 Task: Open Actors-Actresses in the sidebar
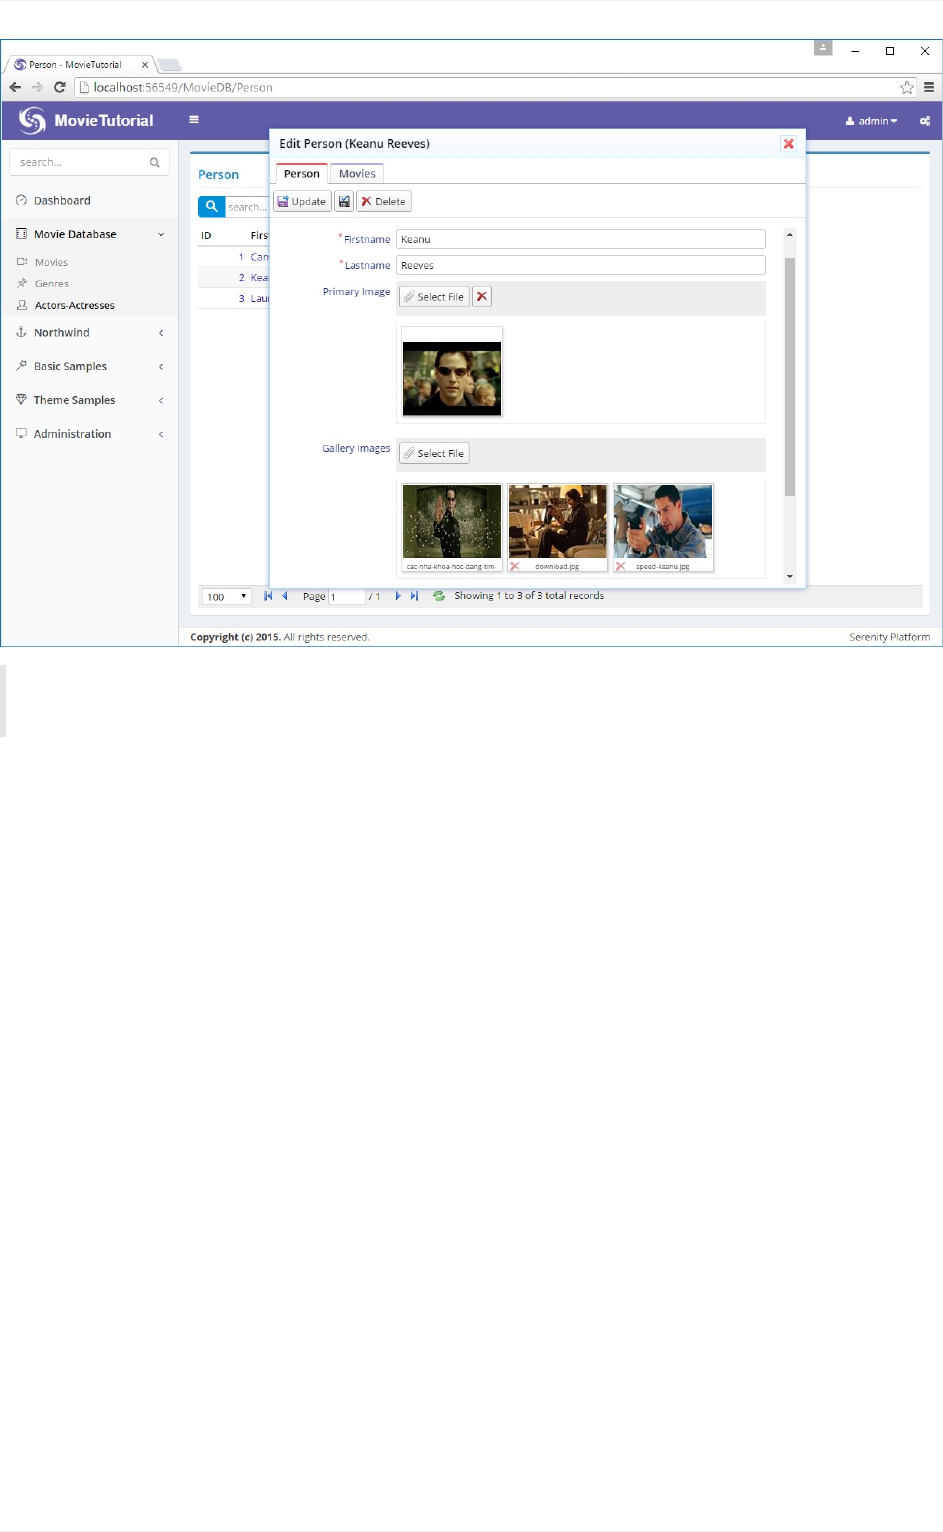pos(74,306)
